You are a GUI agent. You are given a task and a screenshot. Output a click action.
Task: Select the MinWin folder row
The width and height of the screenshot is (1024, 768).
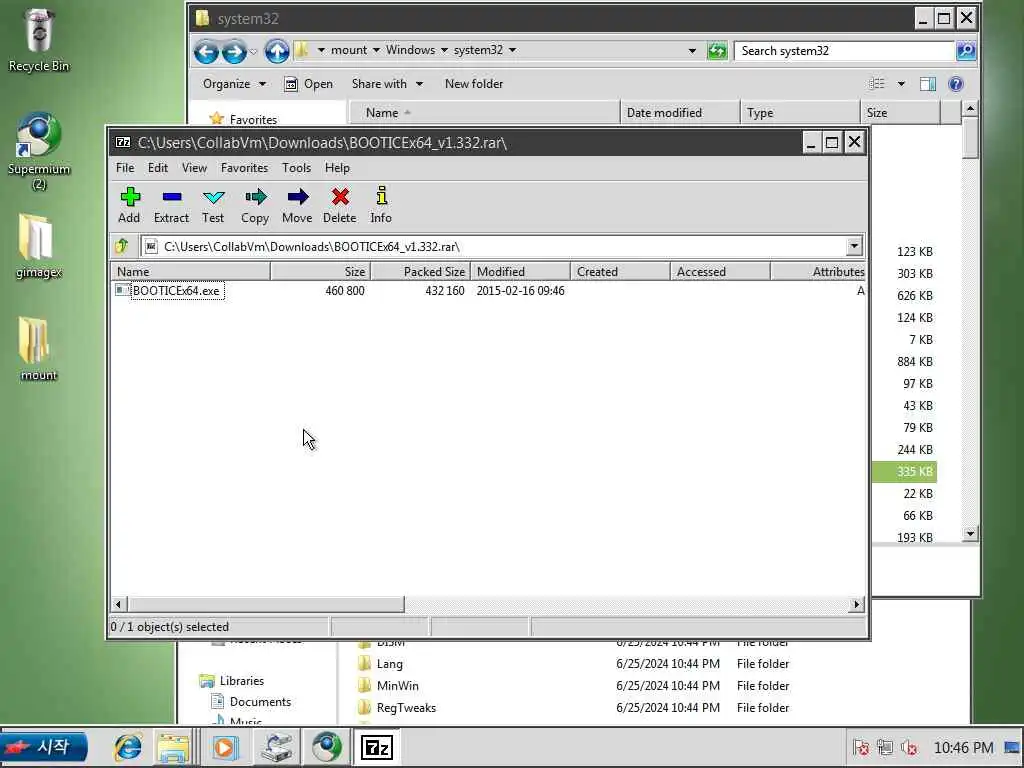click(397, 686)
